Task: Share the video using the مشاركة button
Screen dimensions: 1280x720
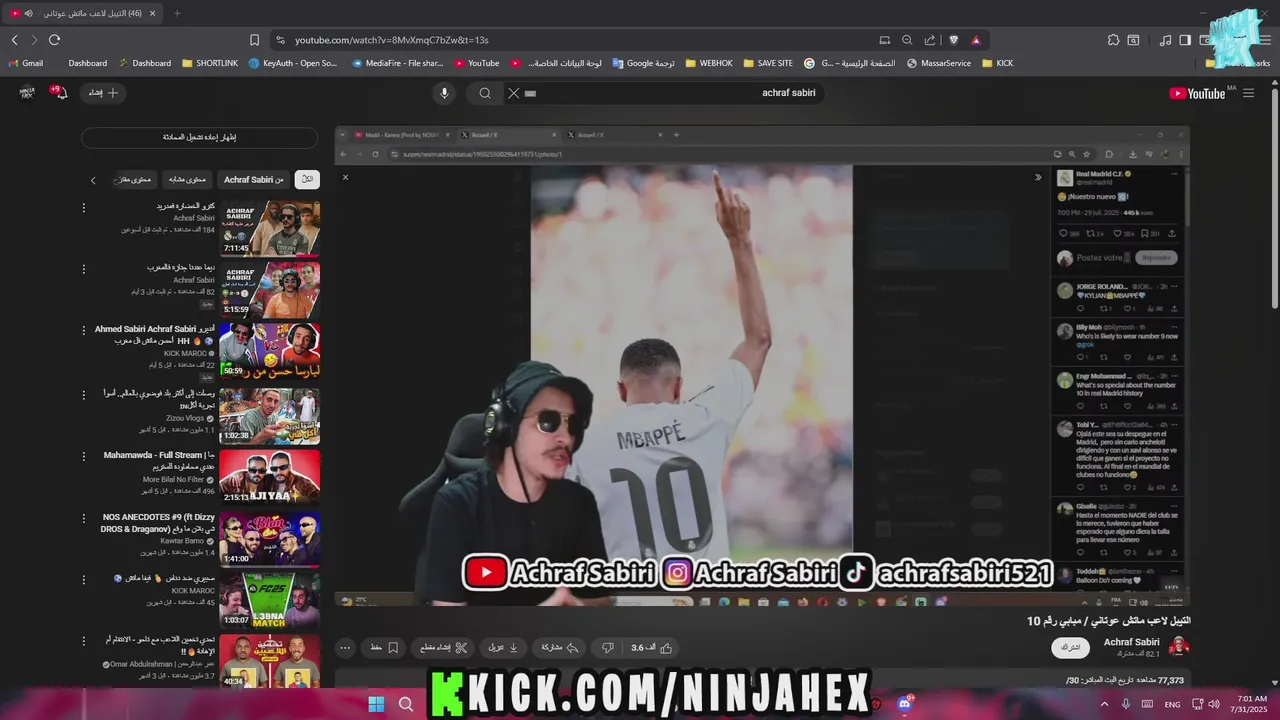Action: (560, 648)
